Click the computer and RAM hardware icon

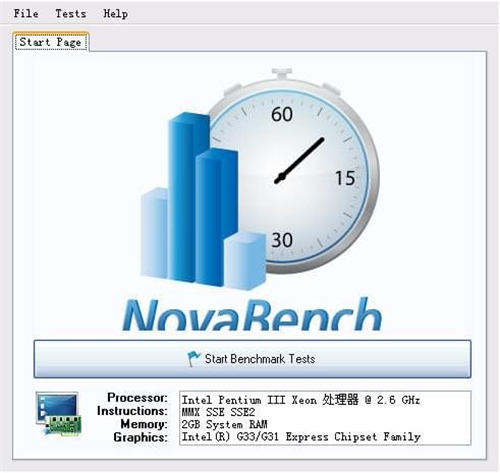59,414
